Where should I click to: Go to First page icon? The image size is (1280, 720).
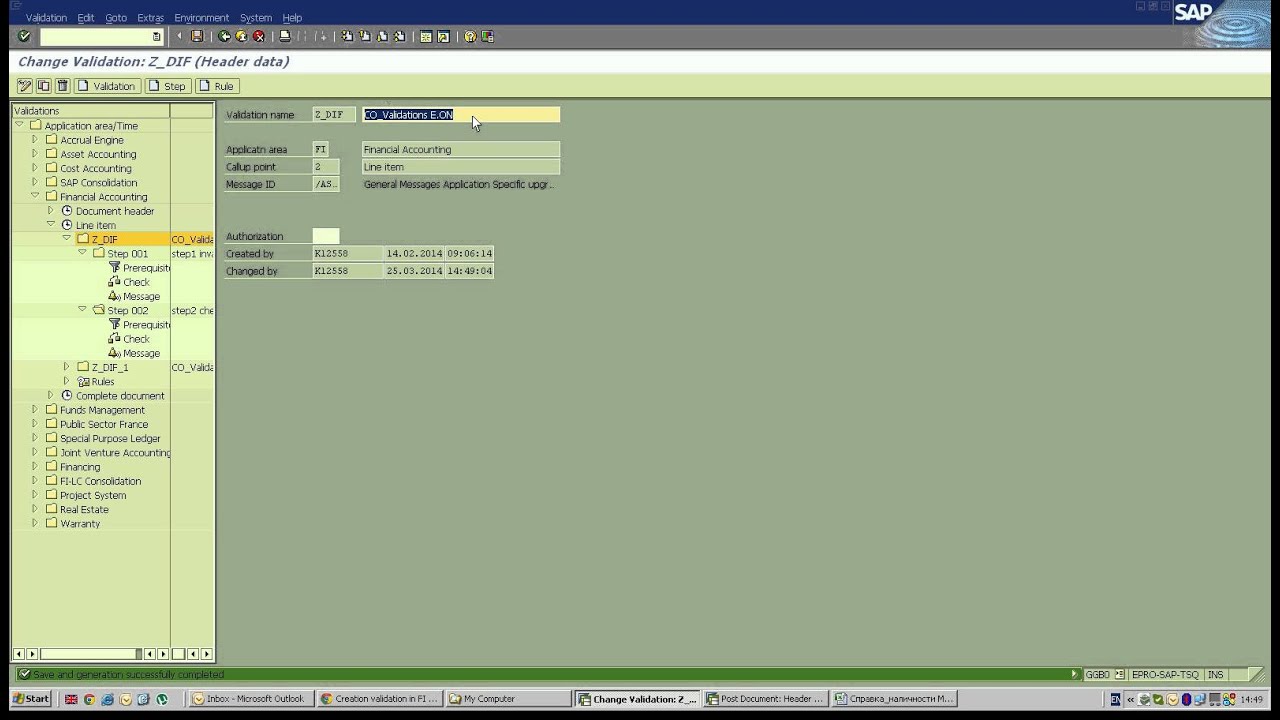pos(347,36)
